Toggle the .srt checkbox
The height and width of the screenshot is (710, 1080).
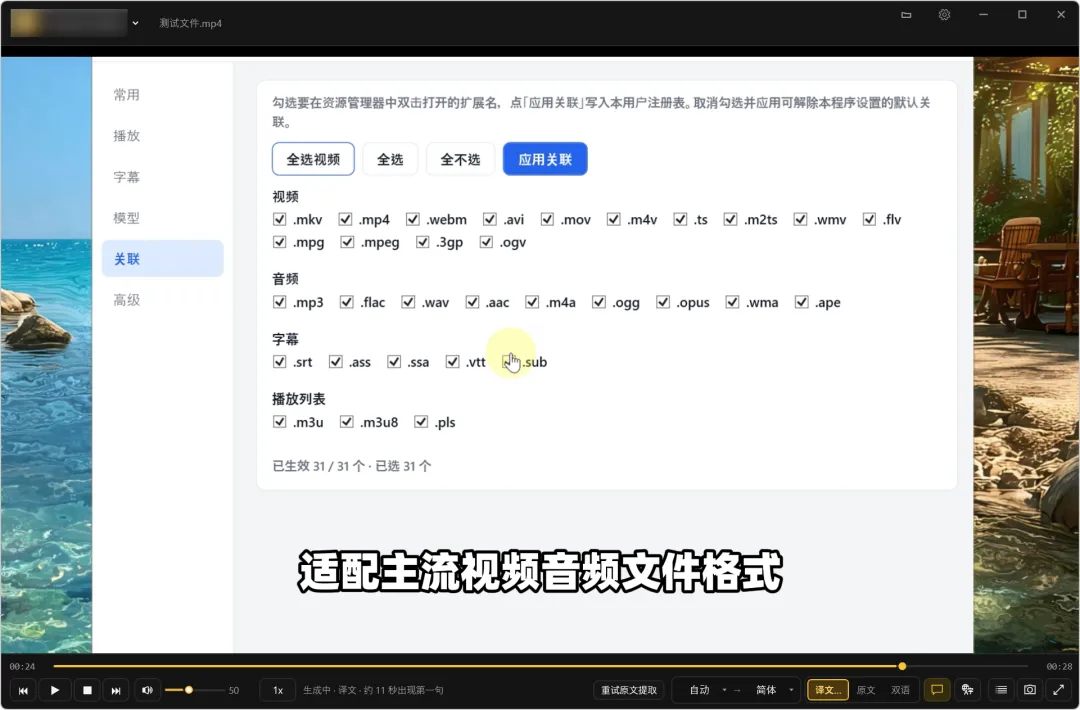tap(279, 362)
